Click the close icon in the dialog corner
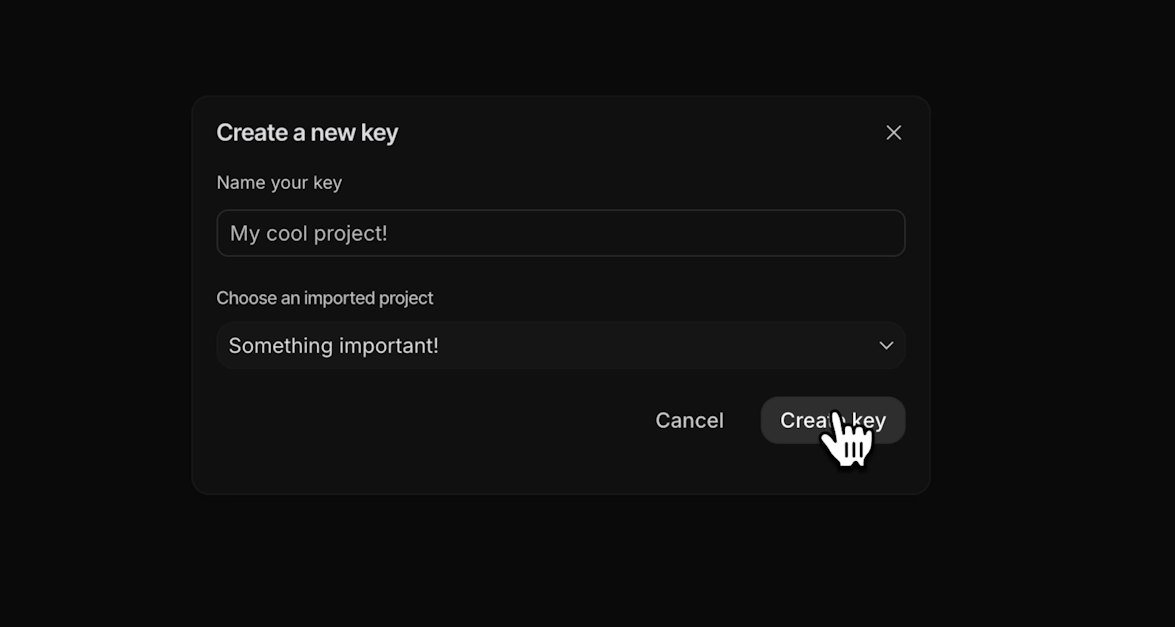The image size is (1175, 627). coord(893,131)
